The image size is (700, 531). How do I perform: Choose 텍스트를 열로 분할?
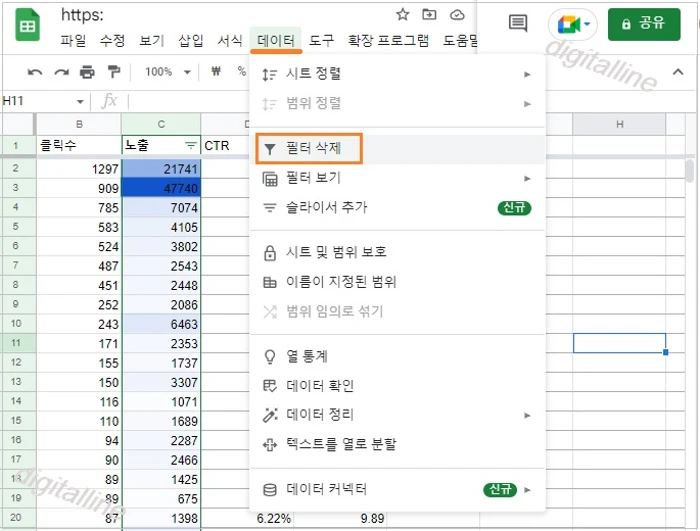click(x=397, y=444)
